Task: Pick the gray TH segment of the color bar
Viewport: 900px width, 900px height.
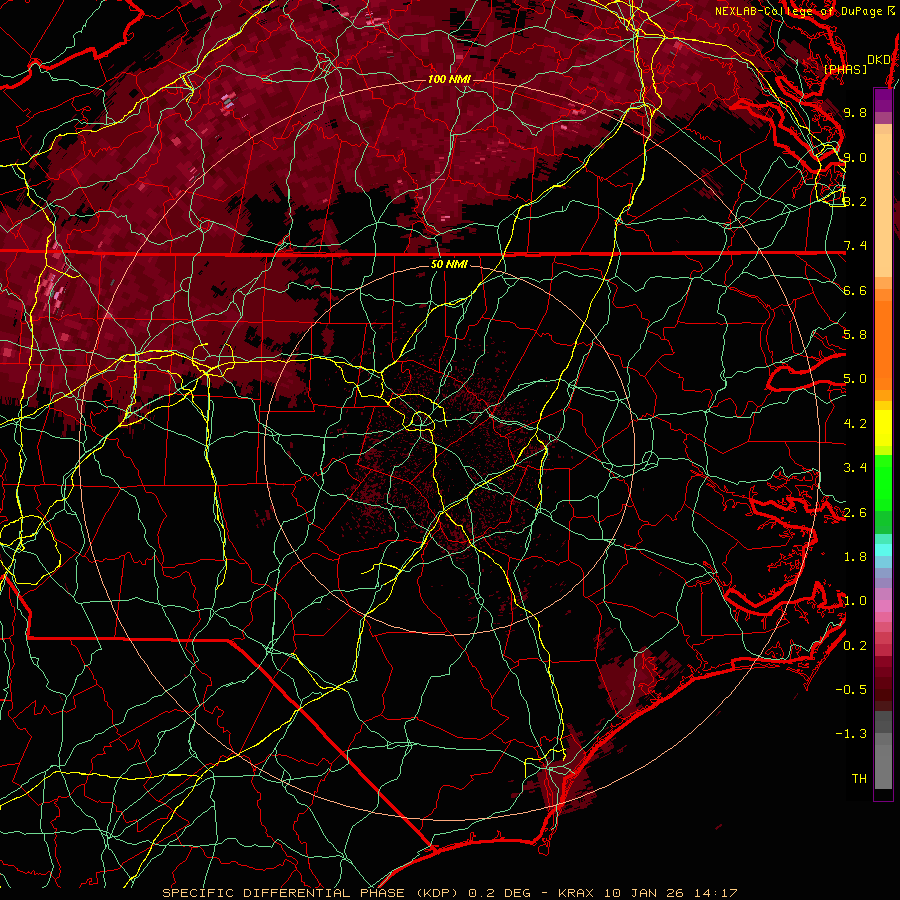Action: click(883, 767)
